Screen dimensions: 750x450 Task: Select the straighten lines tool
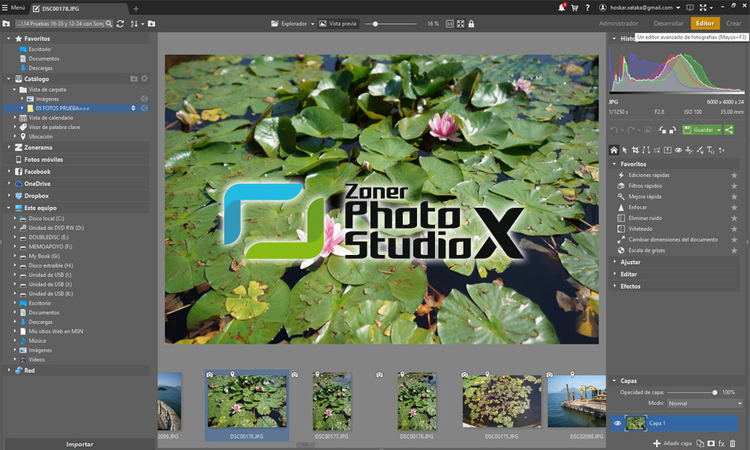646,150
